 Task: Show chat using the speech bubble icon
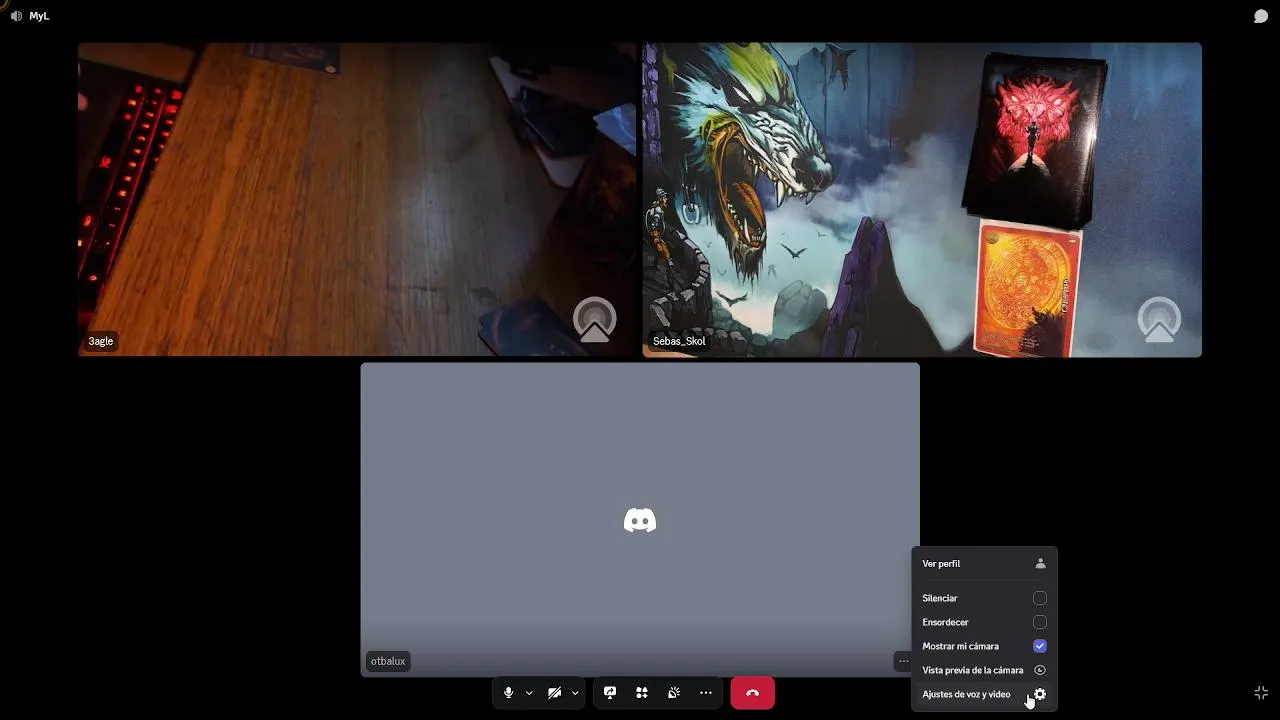1261,16
